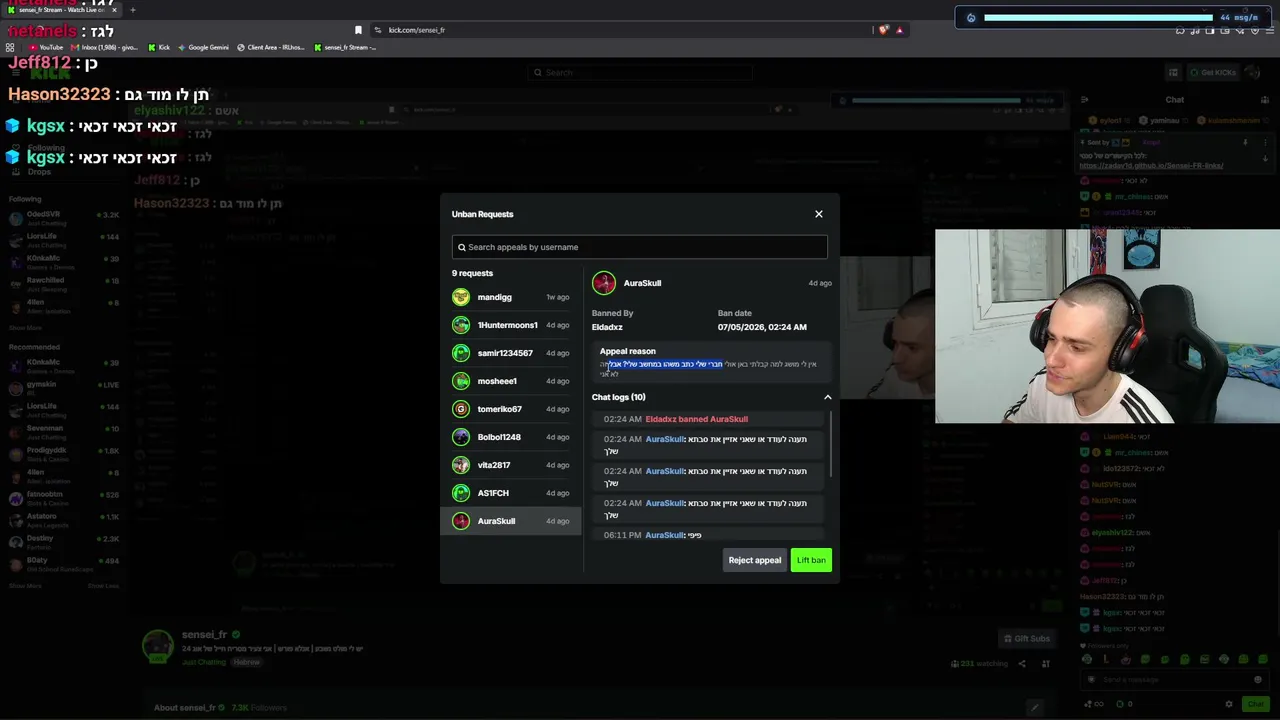The height and width of the screenshot is (720, 1280).
Task: Select mosheee1 in requests list
Action: click(511, 381)
